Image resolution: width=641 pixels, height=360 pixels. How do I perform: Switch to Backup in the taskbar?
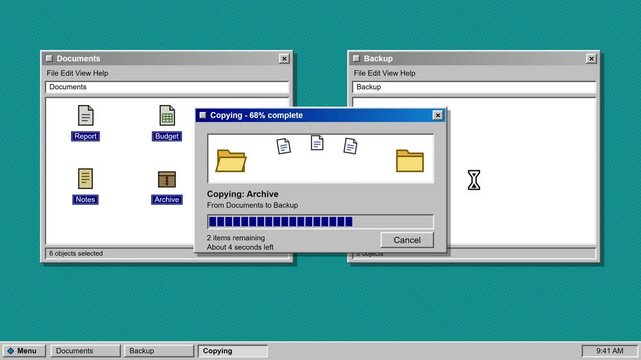tap(159, 351)
